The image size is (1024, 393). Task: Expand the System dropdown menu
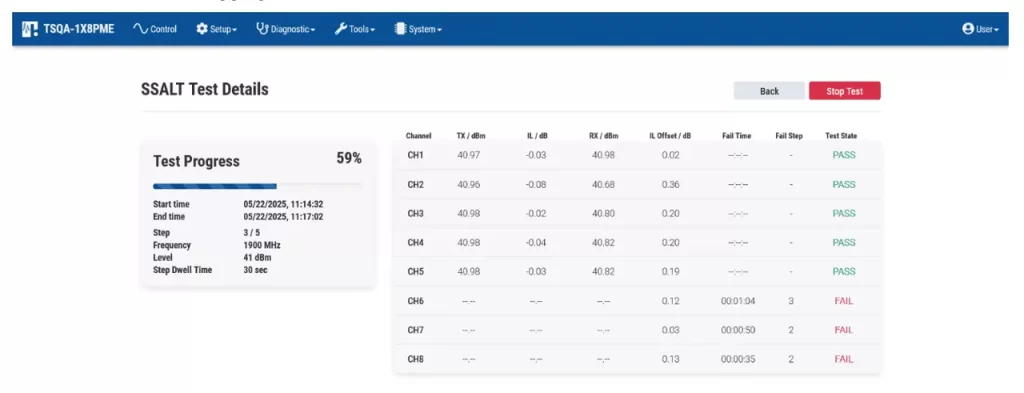419,29
